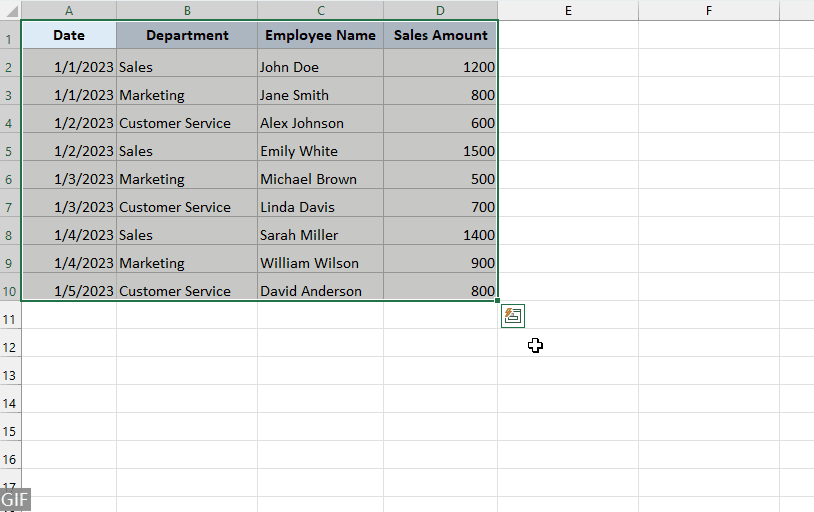Select row 1 header

pyautogui.click(x=10, y=38)
